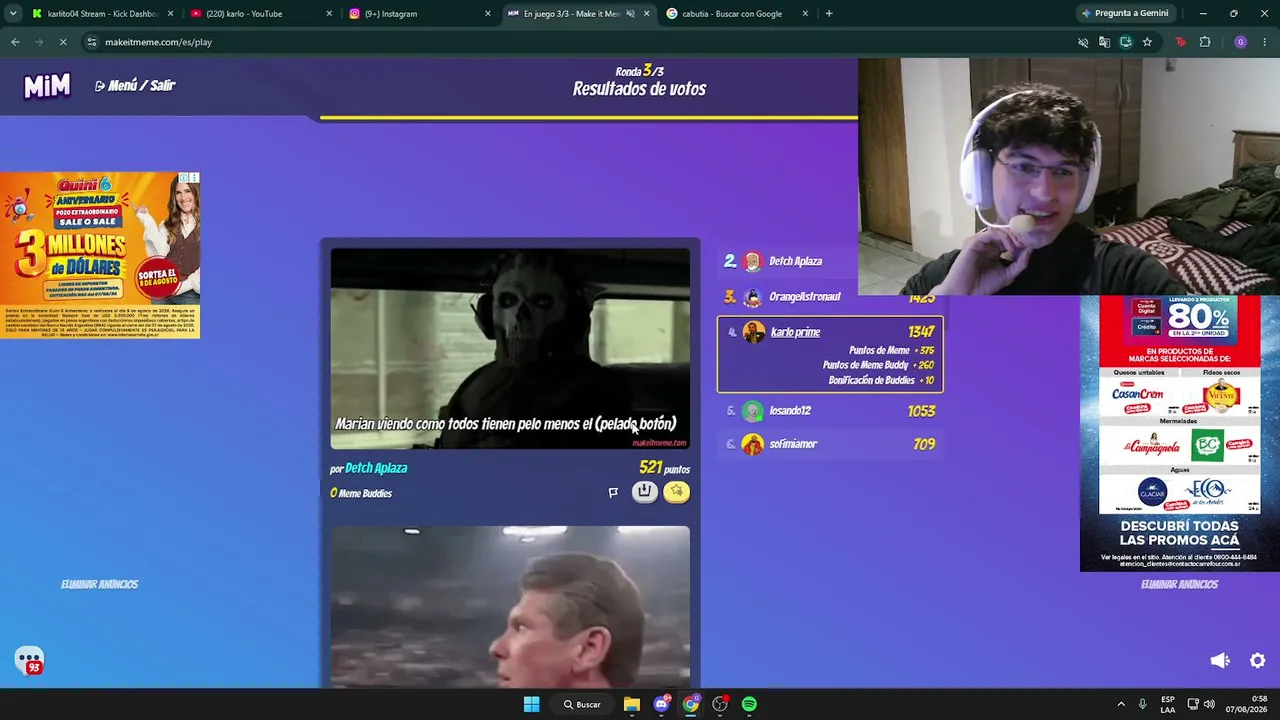
Task: Open a new browser tab
Action: (x=829, y=14)
